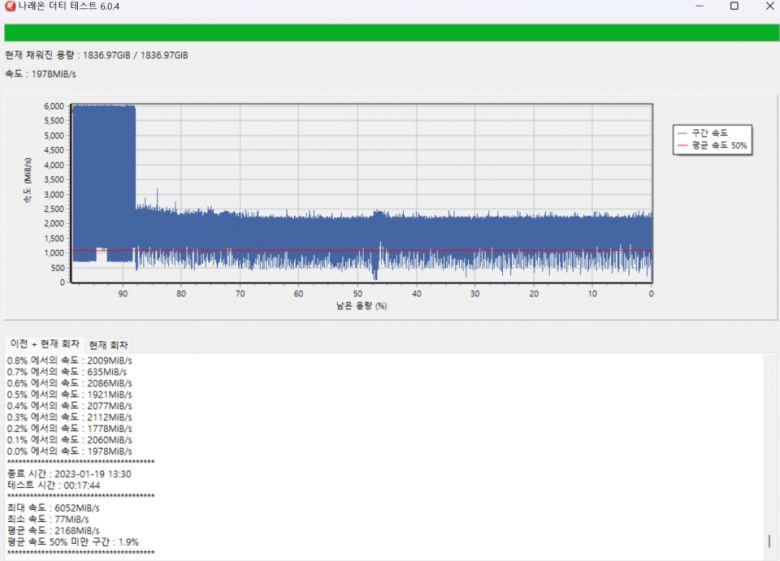Click the 종료 시간 log line
This screenshot has height=561, width=780.
click(69, 474)
